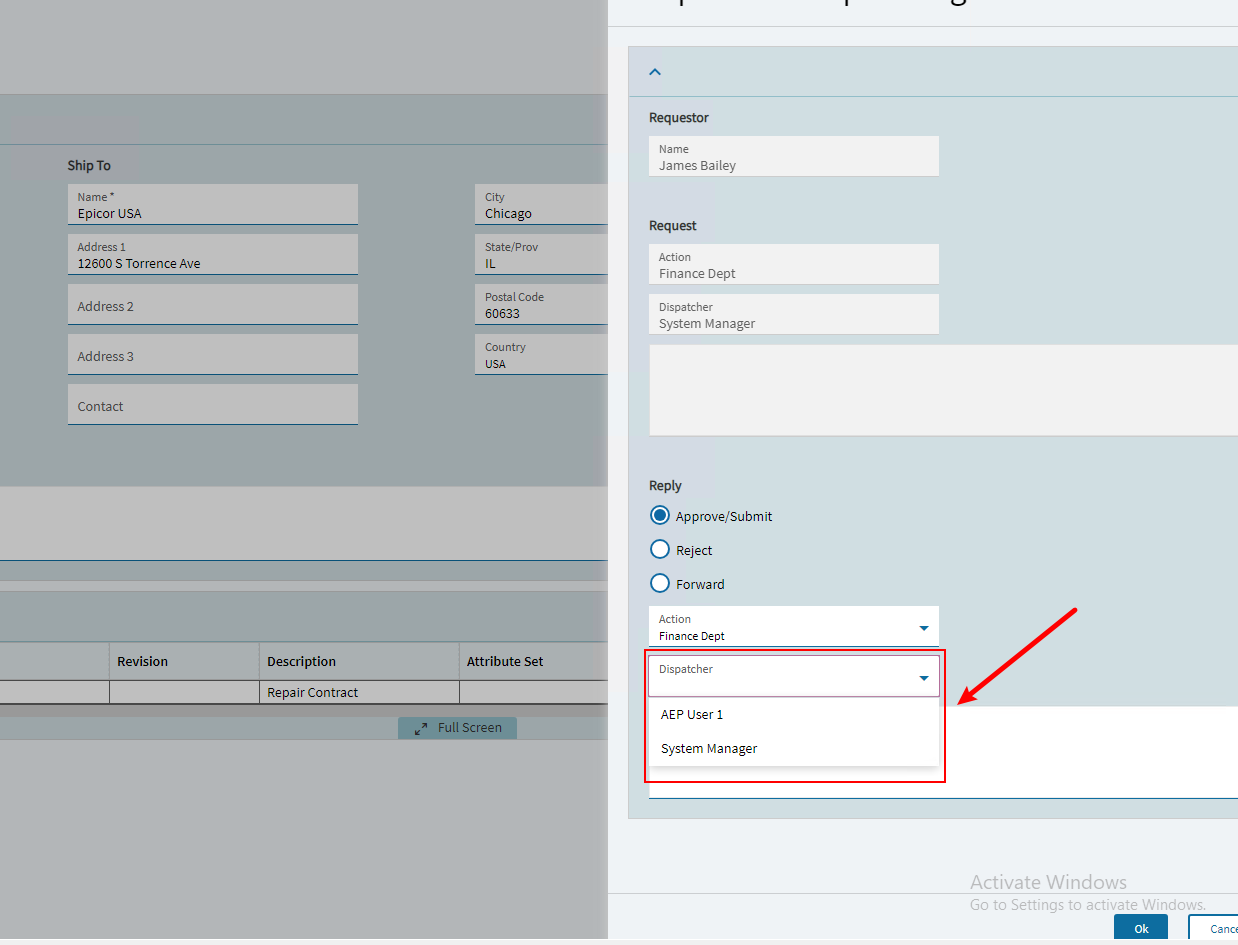This screenshot has height=945, width=1238.
Task: Click the Request Dispatcher field System Manager
Action: (x=794, y=314)
